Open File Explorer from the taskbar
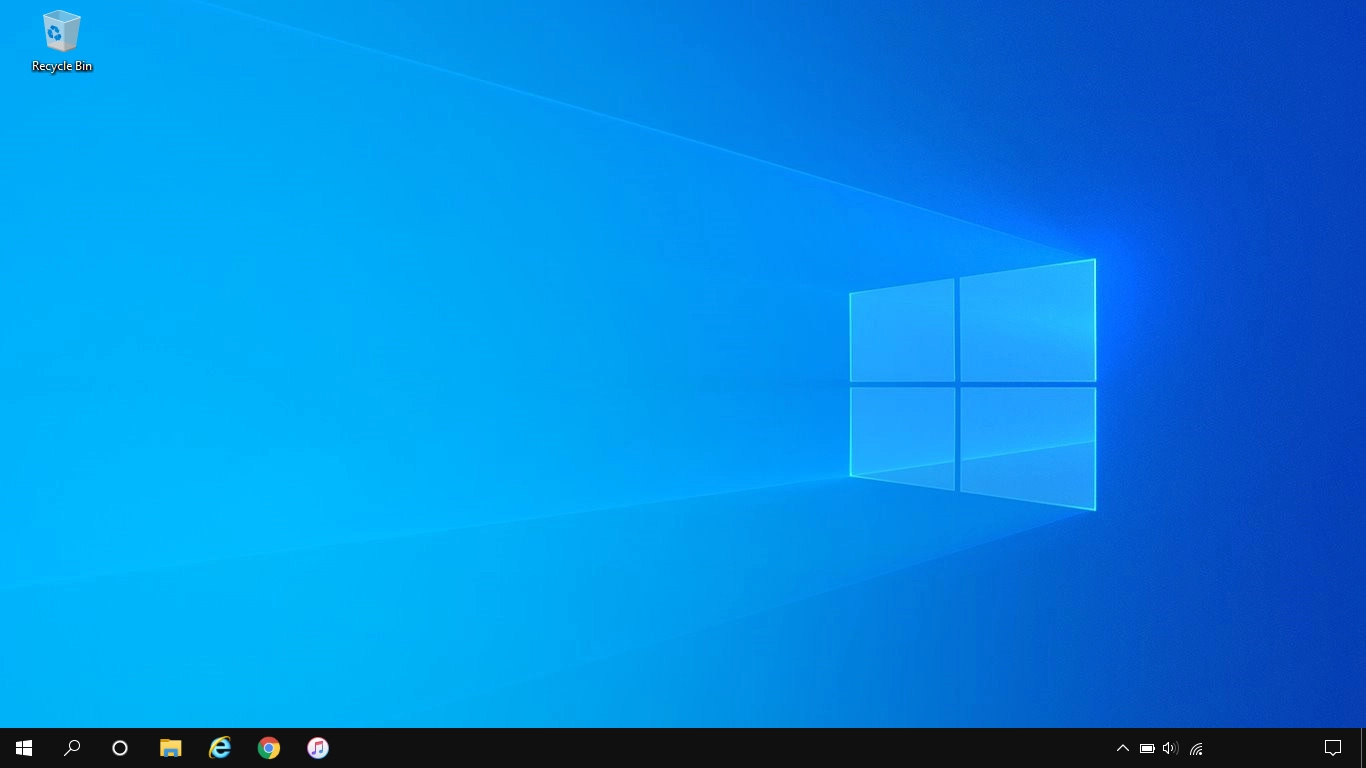The width and height of the screenshot is (1366, 768). pos(170,747)
